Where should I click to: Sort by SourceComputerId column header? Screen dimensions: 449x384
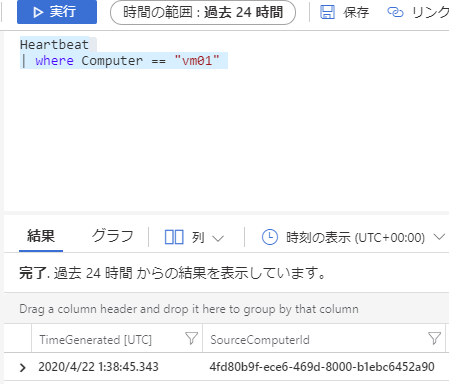coord(260,340)
